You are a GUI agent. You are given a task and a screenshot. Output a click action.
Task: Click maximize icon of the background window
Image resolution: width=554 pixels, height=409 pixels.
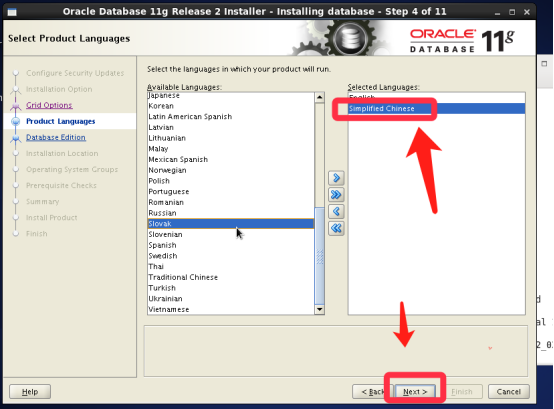[x=544, y=64]
